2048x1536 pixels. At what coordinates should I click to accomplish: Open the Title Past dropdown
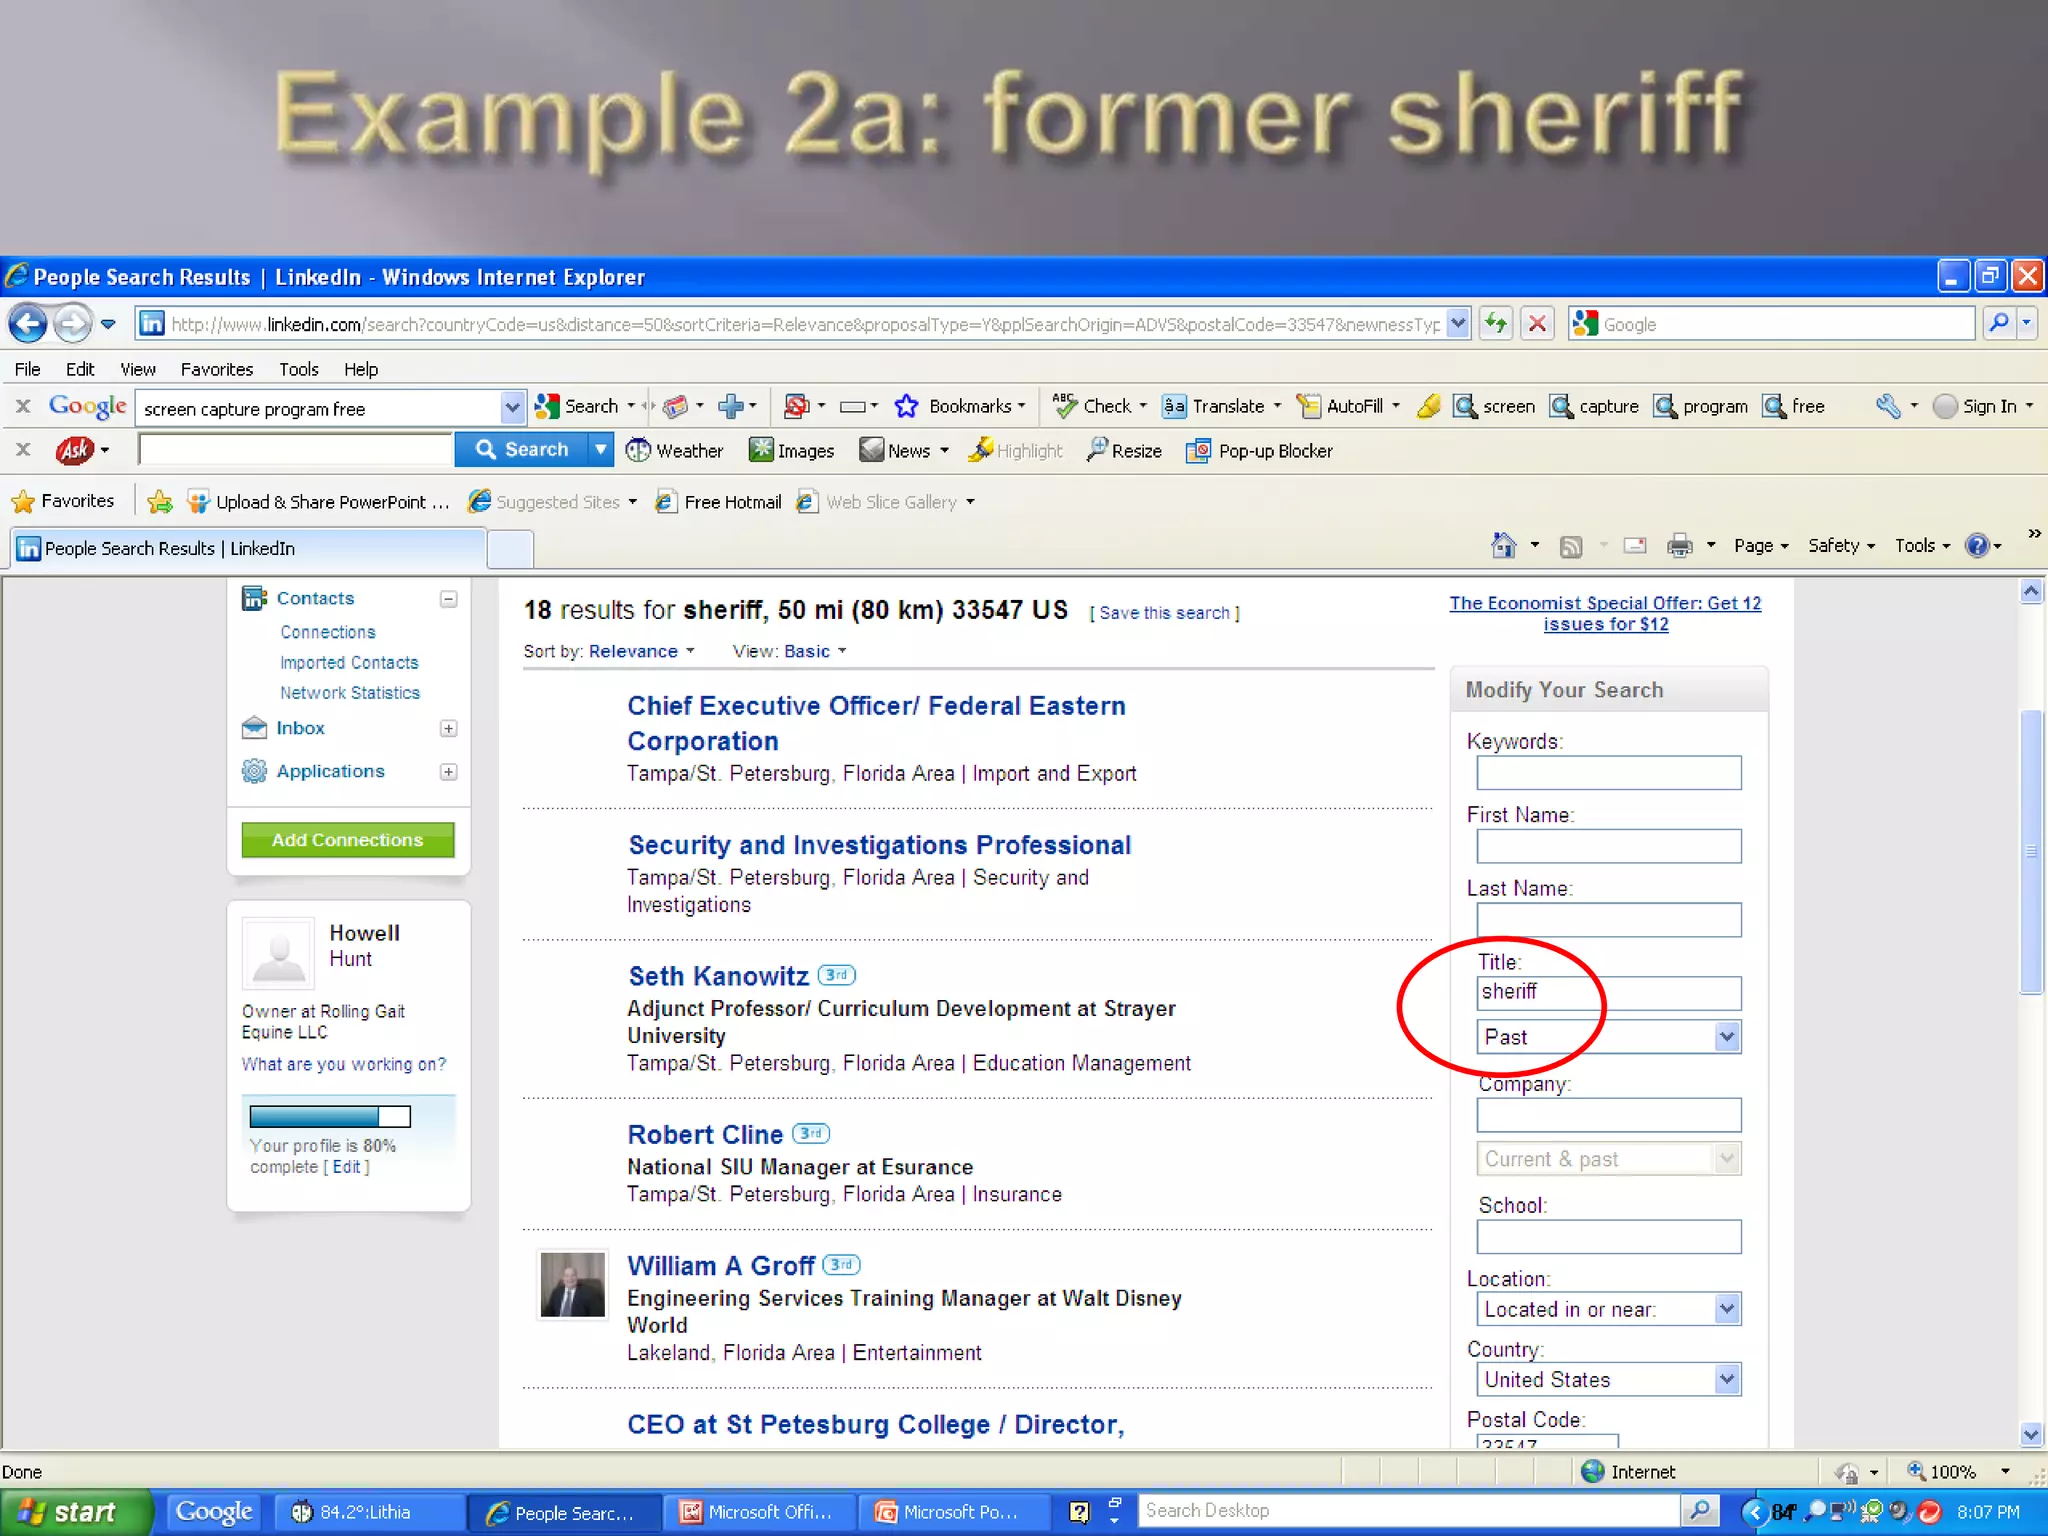1609,1037
